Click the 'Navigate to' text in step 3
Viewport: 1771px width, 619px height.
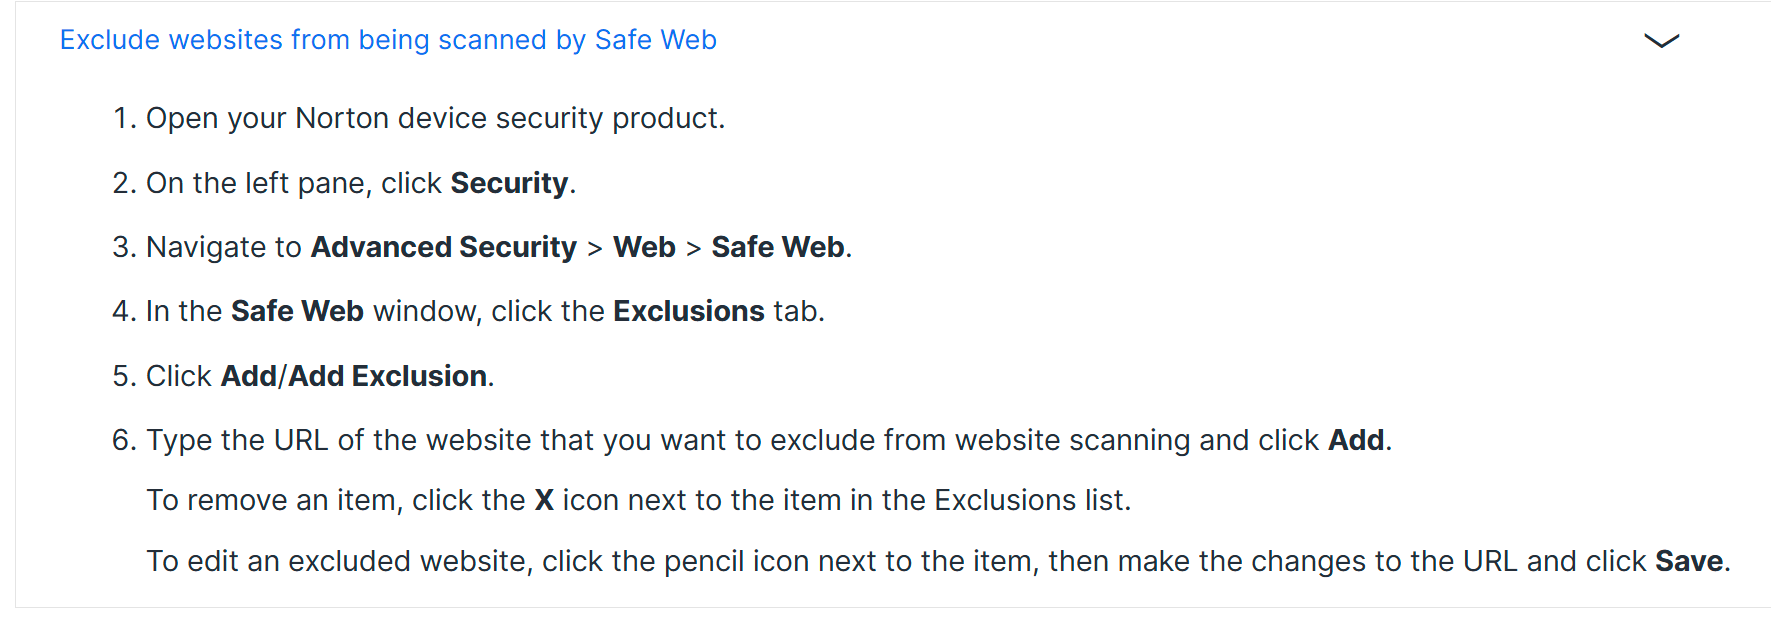point(224,247)
